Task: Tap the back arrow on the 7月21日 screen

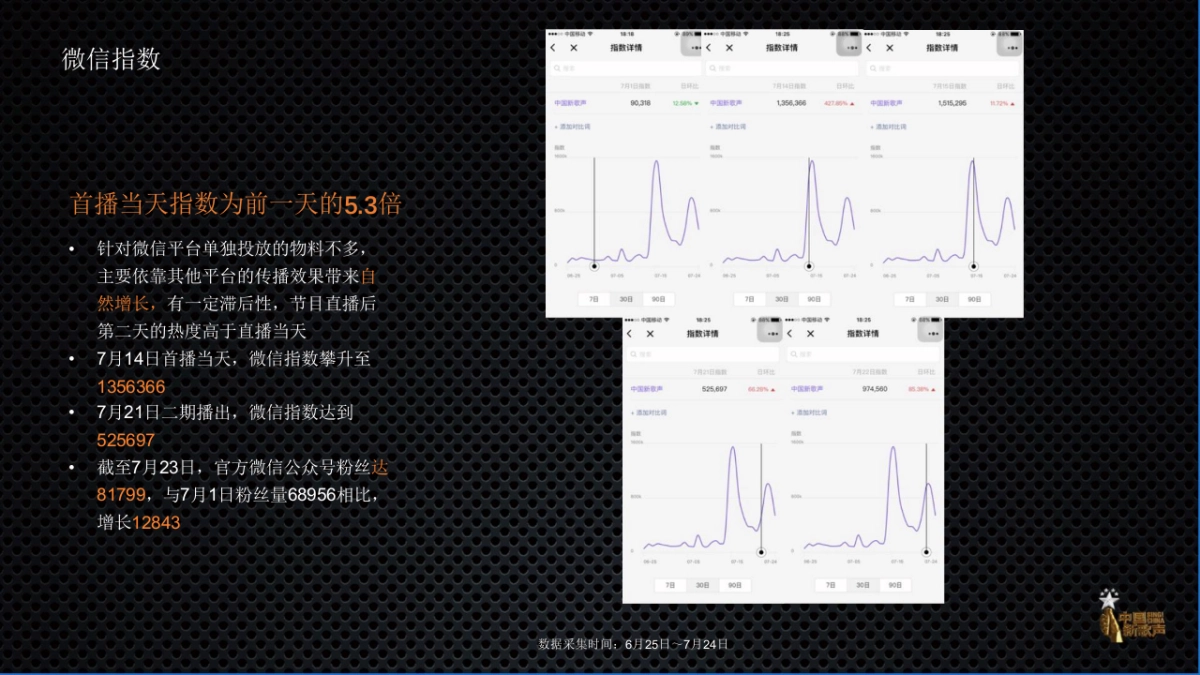Action: tap(631, 333)
